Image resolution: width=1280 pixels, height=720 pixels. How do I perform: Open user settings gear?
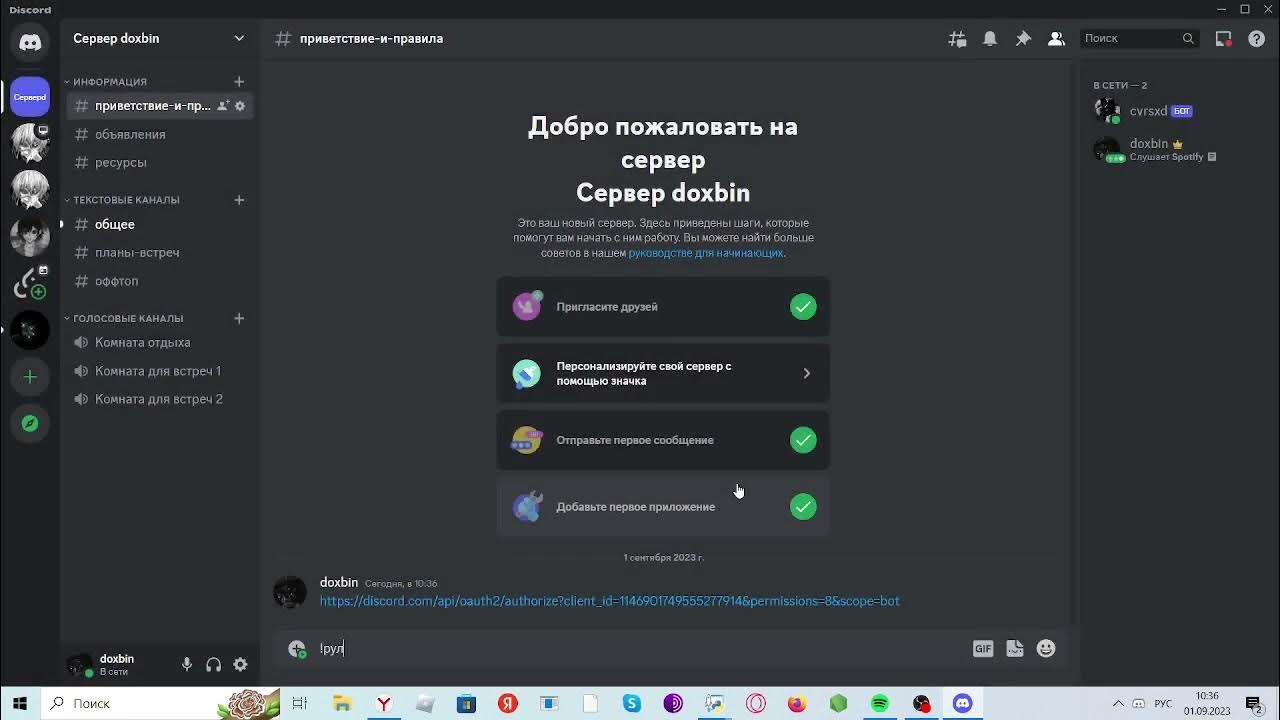(x=240, y=664)
